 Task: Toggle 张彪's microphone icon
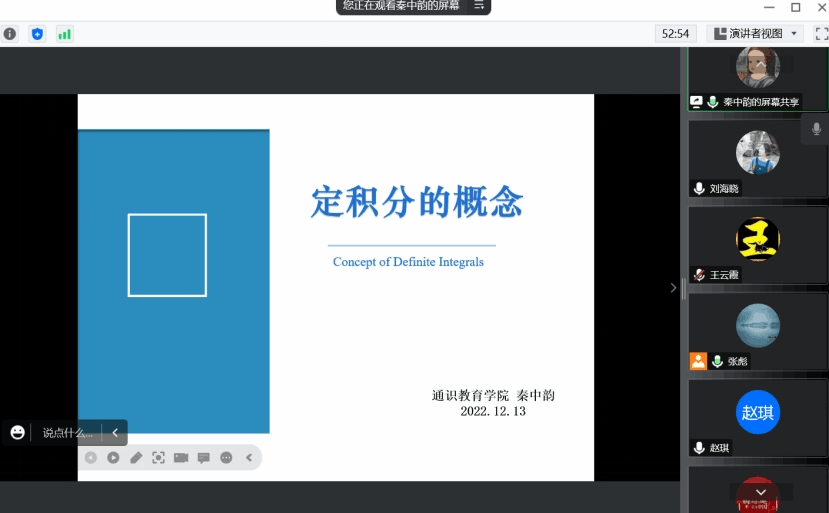click(717, 361)
